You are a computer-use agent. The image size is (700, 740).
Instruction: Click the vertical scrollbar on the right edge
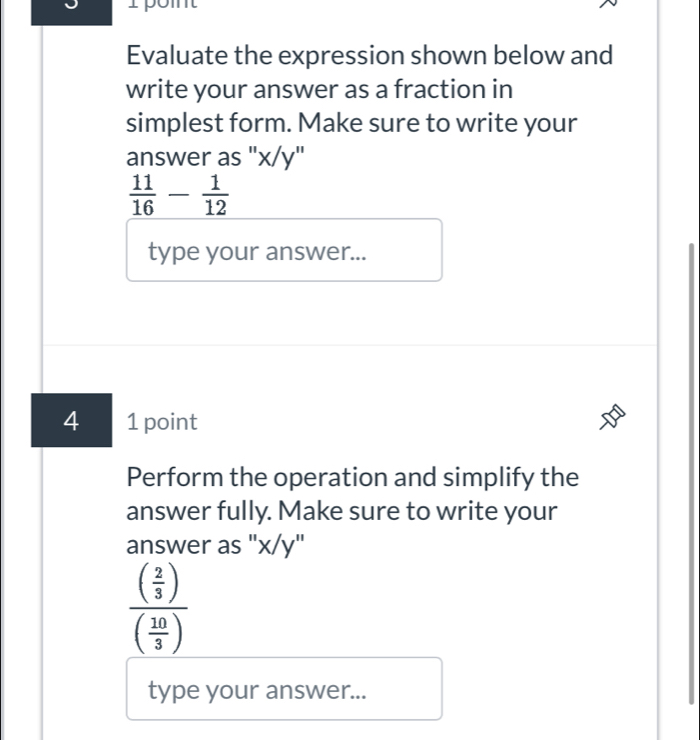689,470
